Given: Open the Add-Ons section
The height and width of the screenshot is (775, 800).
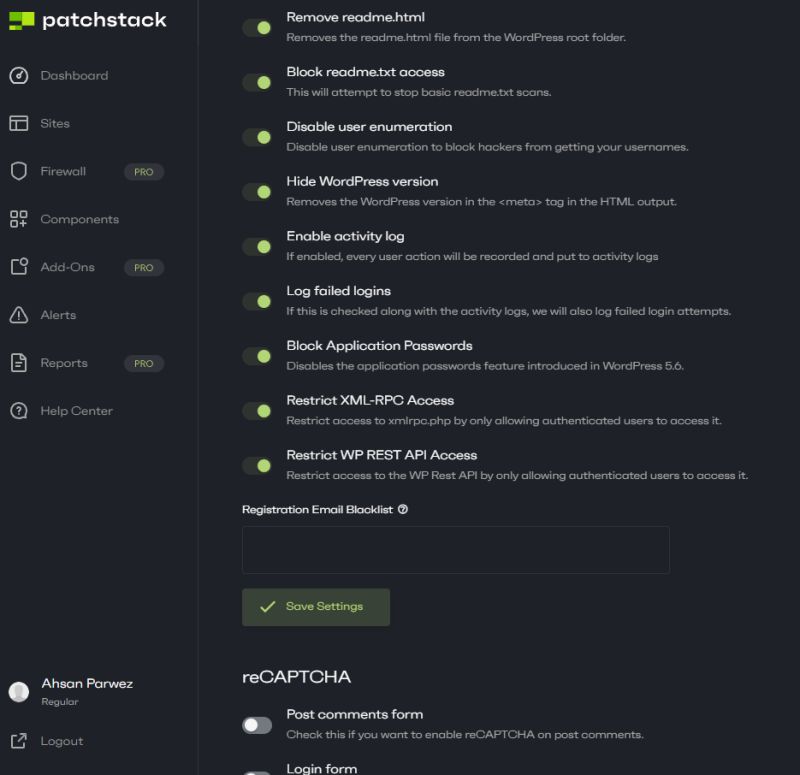Looking at the screenshot, I should tap(69, 267).
